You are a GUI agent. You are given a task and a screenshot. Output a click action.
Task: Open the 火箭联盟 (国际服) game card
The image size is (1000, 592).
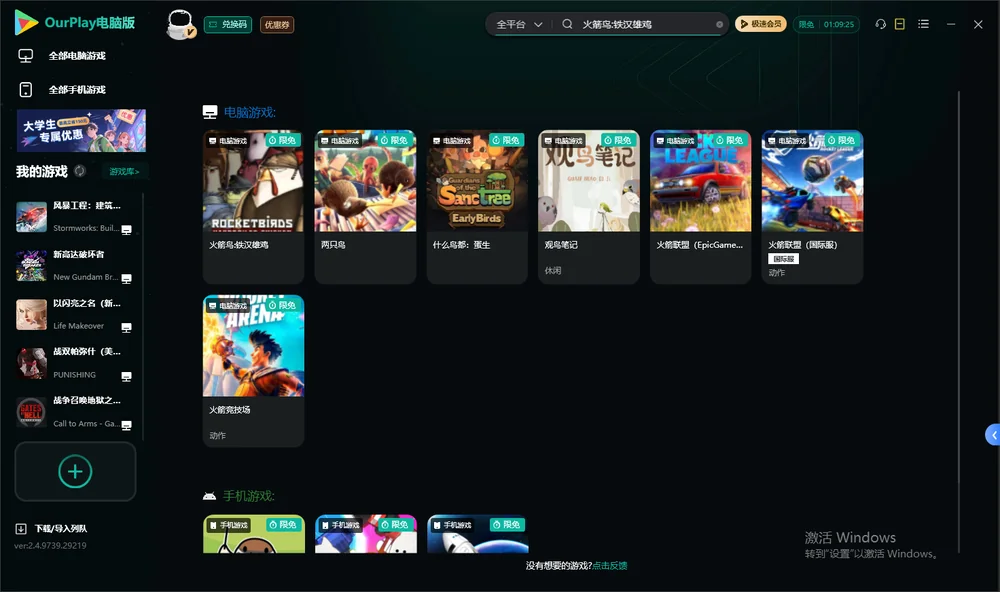coord(812,207)
